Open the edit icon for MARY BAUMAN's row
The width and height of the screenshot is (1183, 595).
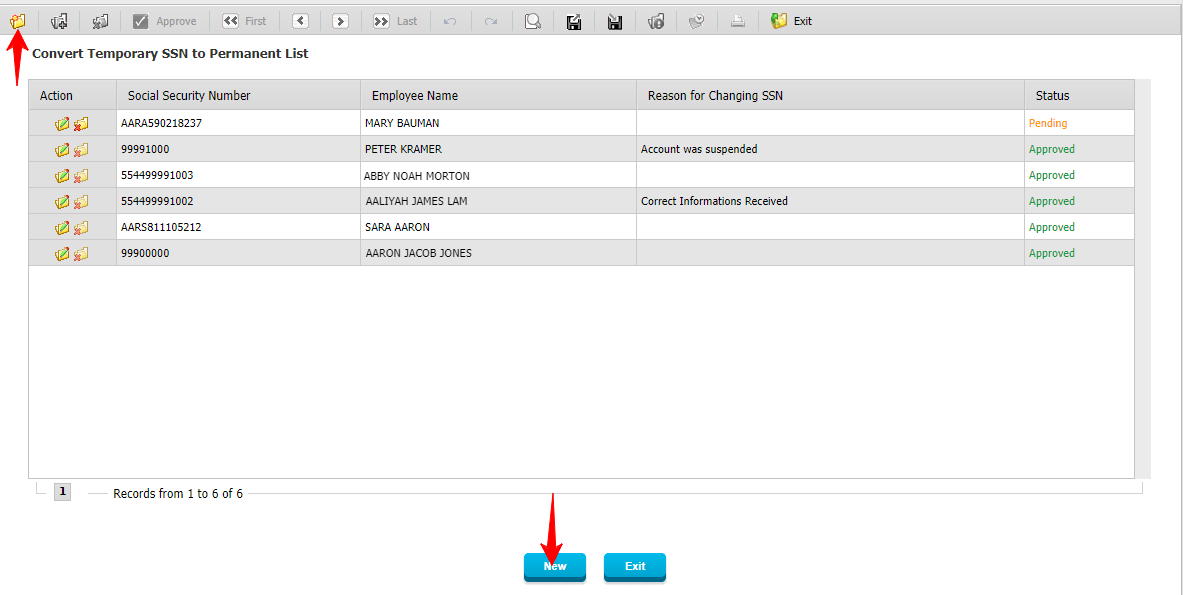pyautogui.click(x=60, y=123)
